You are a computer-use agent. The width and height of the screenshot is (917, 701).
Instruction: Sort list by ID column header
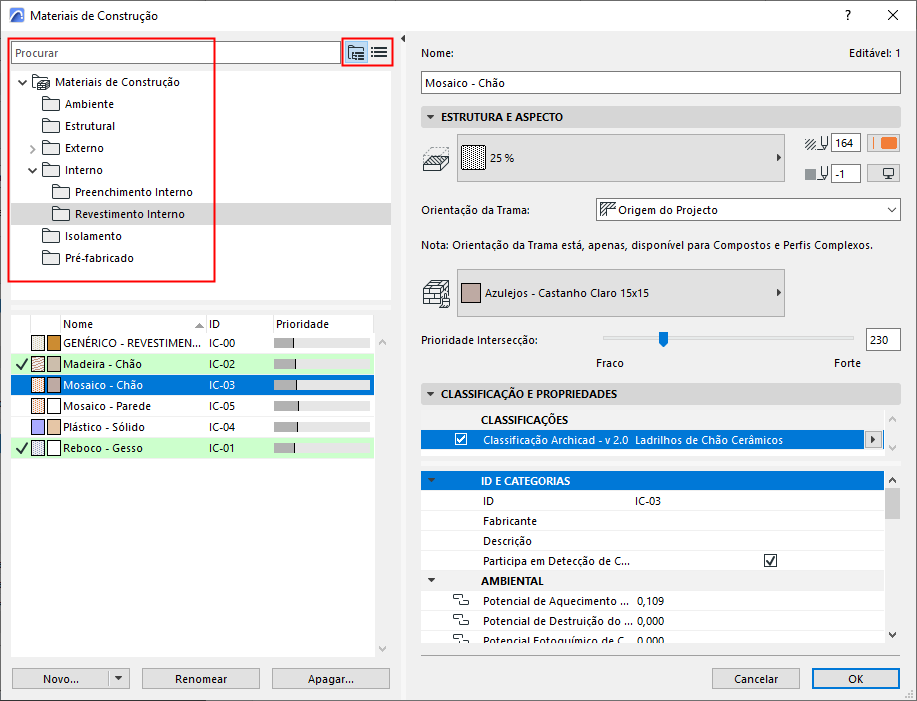click(240, 324)
